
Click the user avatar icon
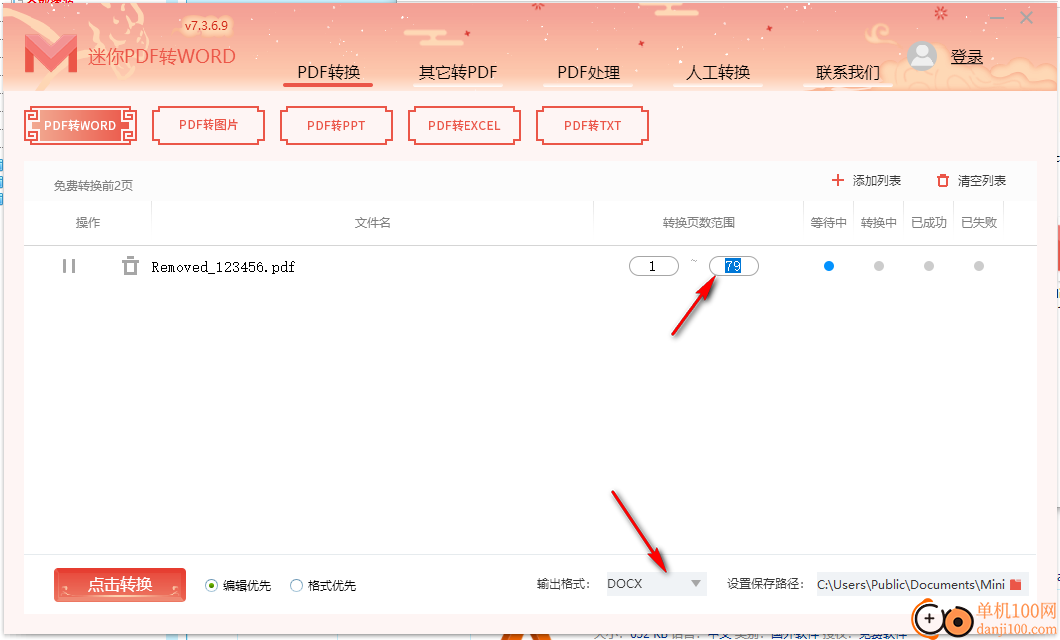pos(922,56)
